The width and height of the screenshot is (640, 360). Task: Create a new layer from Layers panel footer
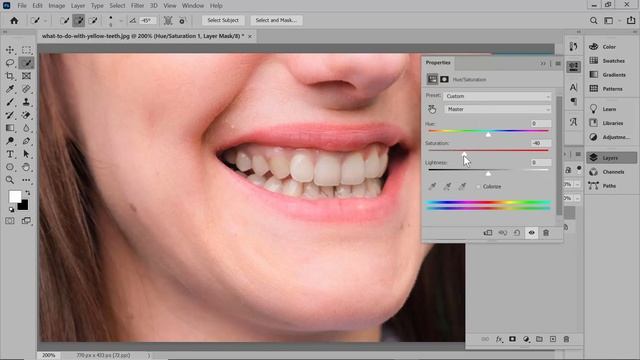pos(553,339)
